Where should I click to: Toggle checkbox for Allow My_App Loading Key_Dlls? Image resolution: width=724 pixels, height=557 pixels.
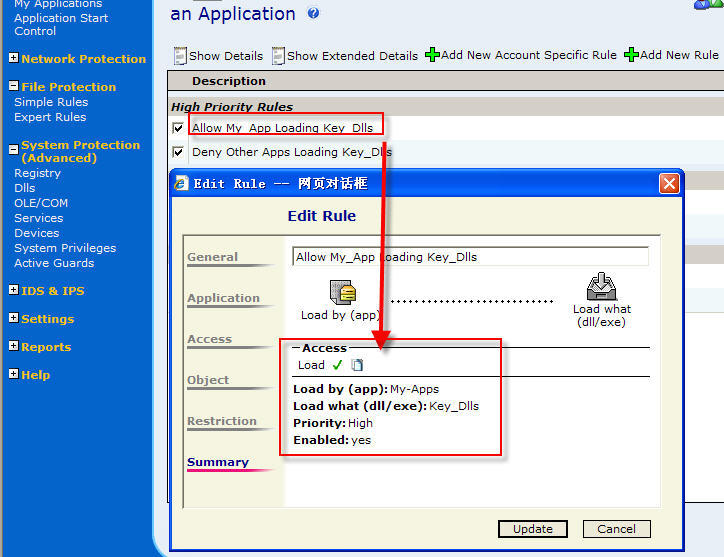[178, 127]
